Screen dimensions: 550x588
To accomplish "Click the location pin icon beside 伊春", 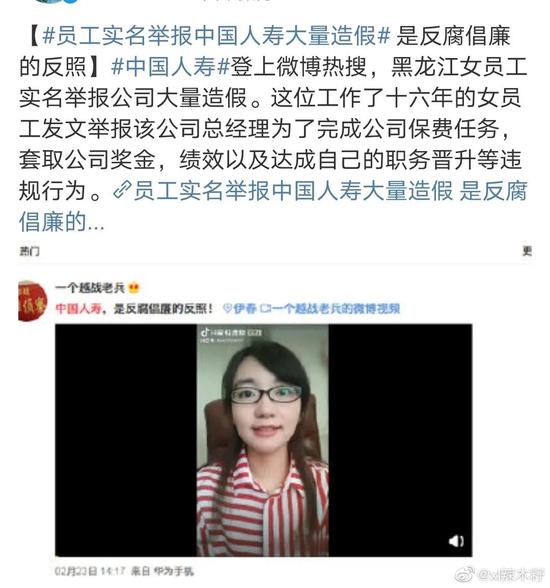I will 227,308.
